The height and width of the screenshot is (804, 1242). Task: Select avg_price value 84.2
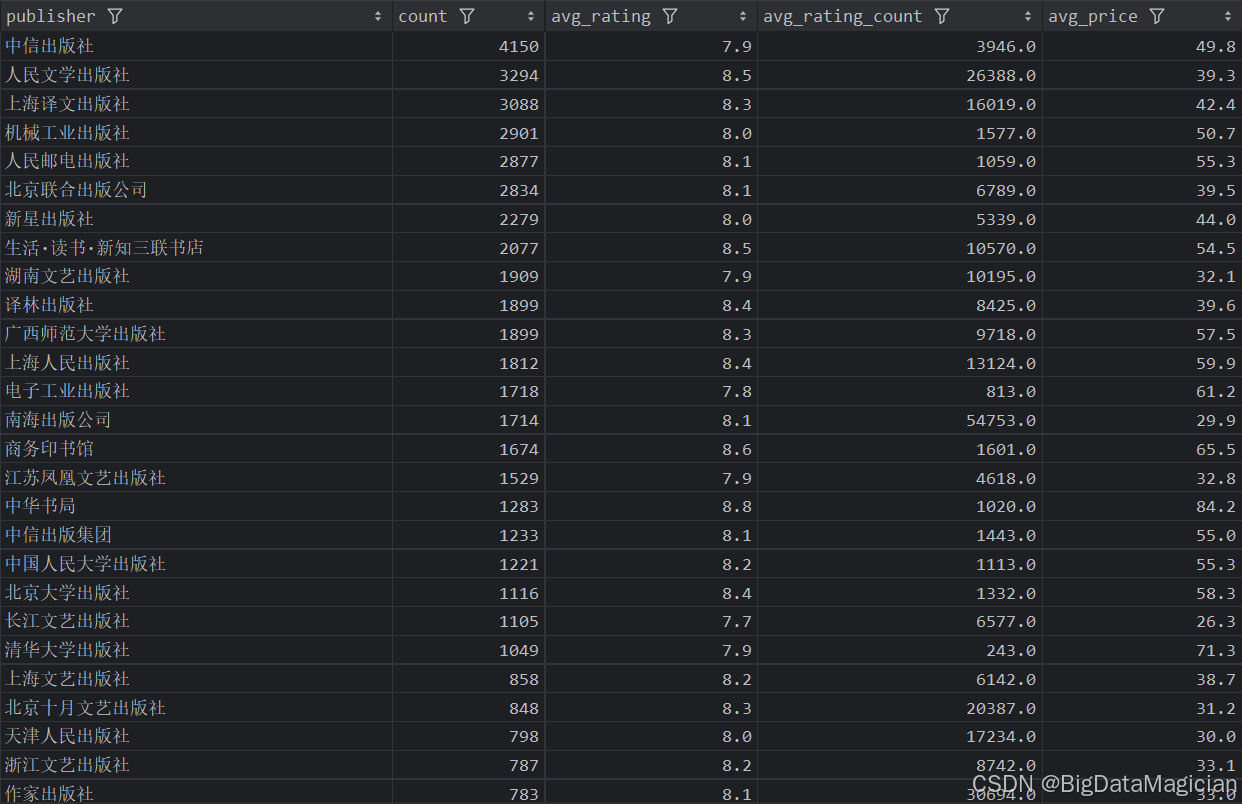click(x=1216, y=507)
